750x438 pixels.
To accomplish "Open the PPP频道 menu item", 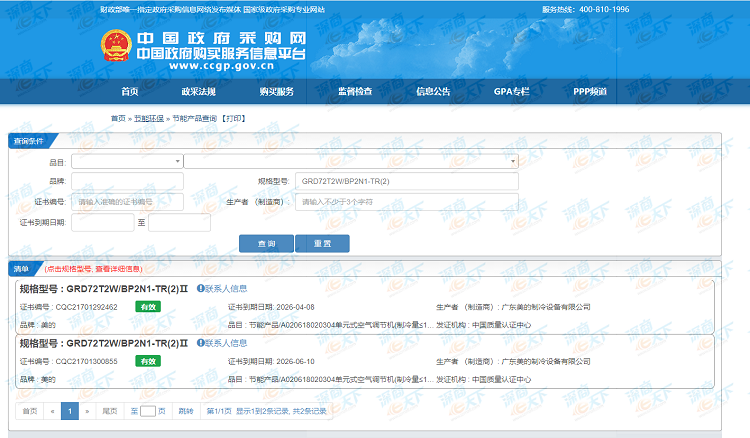I will click(x=590, y=91).
